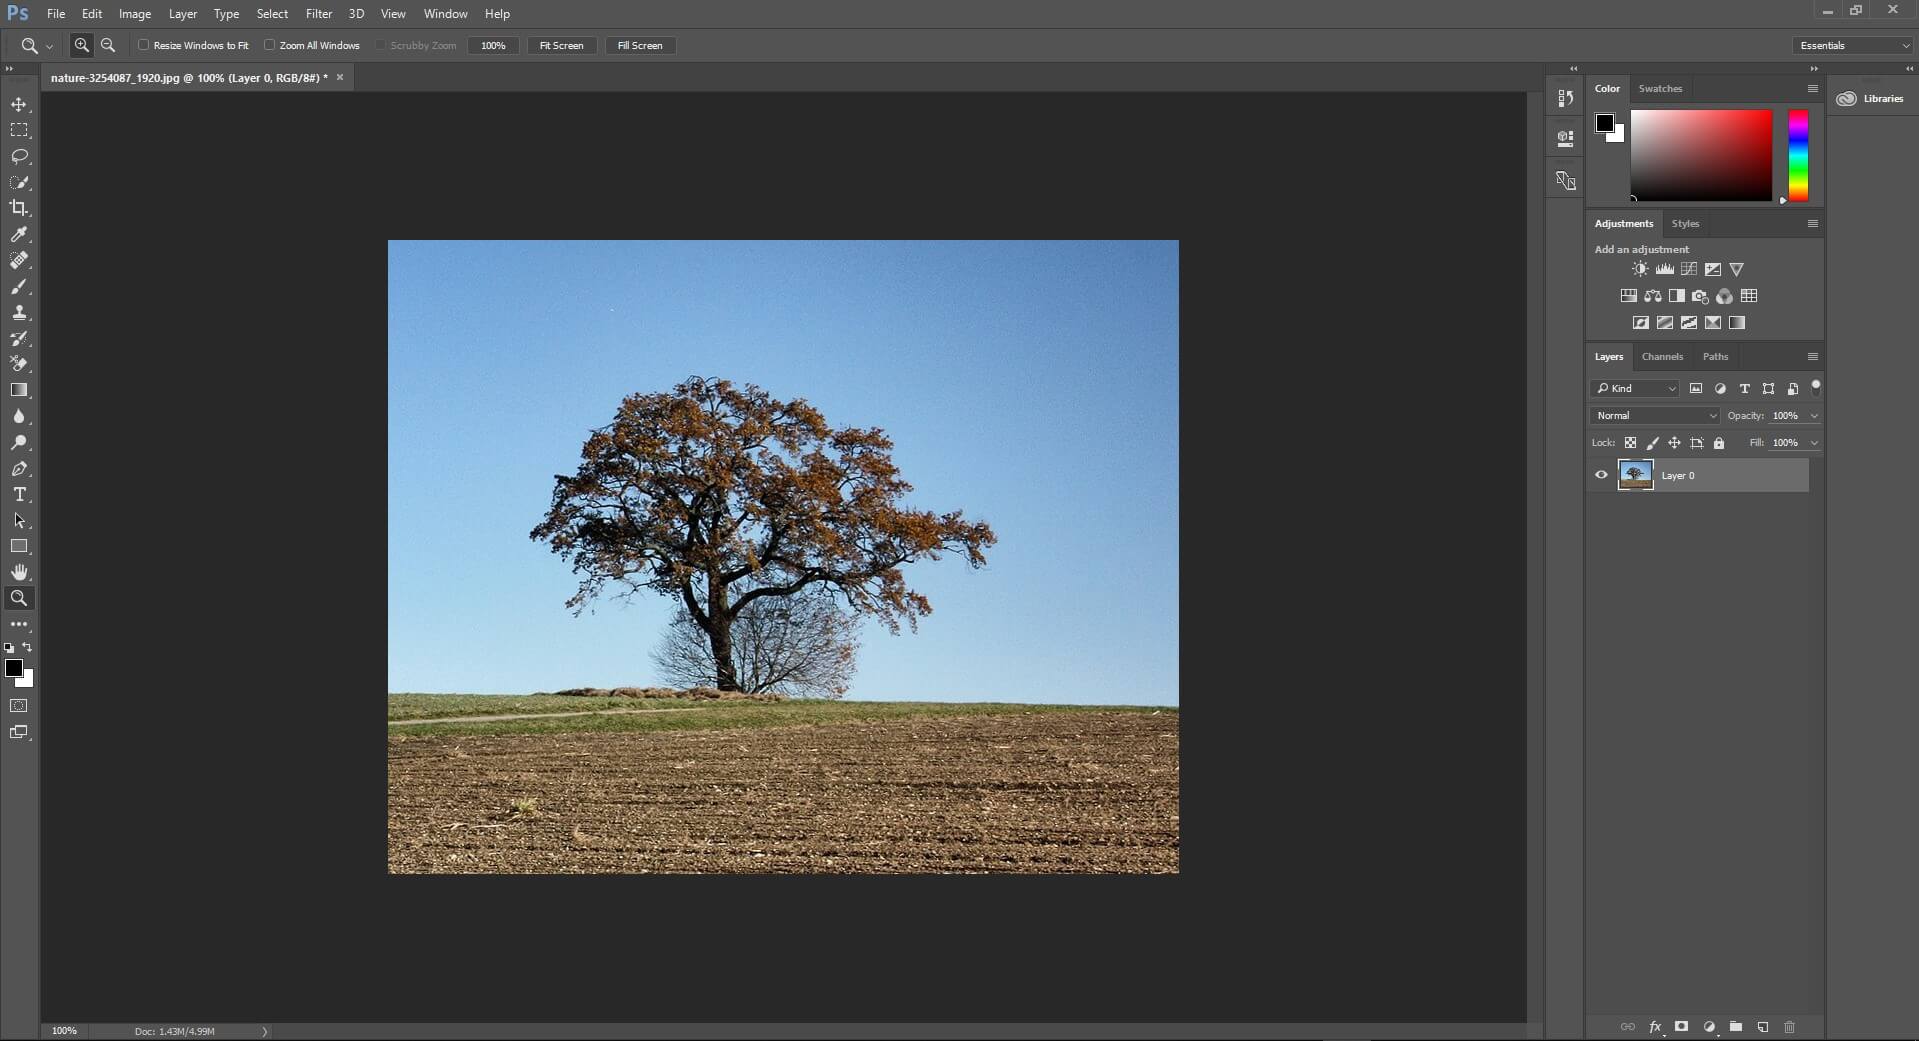
Task: Add a Curves adjustment layer
Action: tap(1688, 269)
